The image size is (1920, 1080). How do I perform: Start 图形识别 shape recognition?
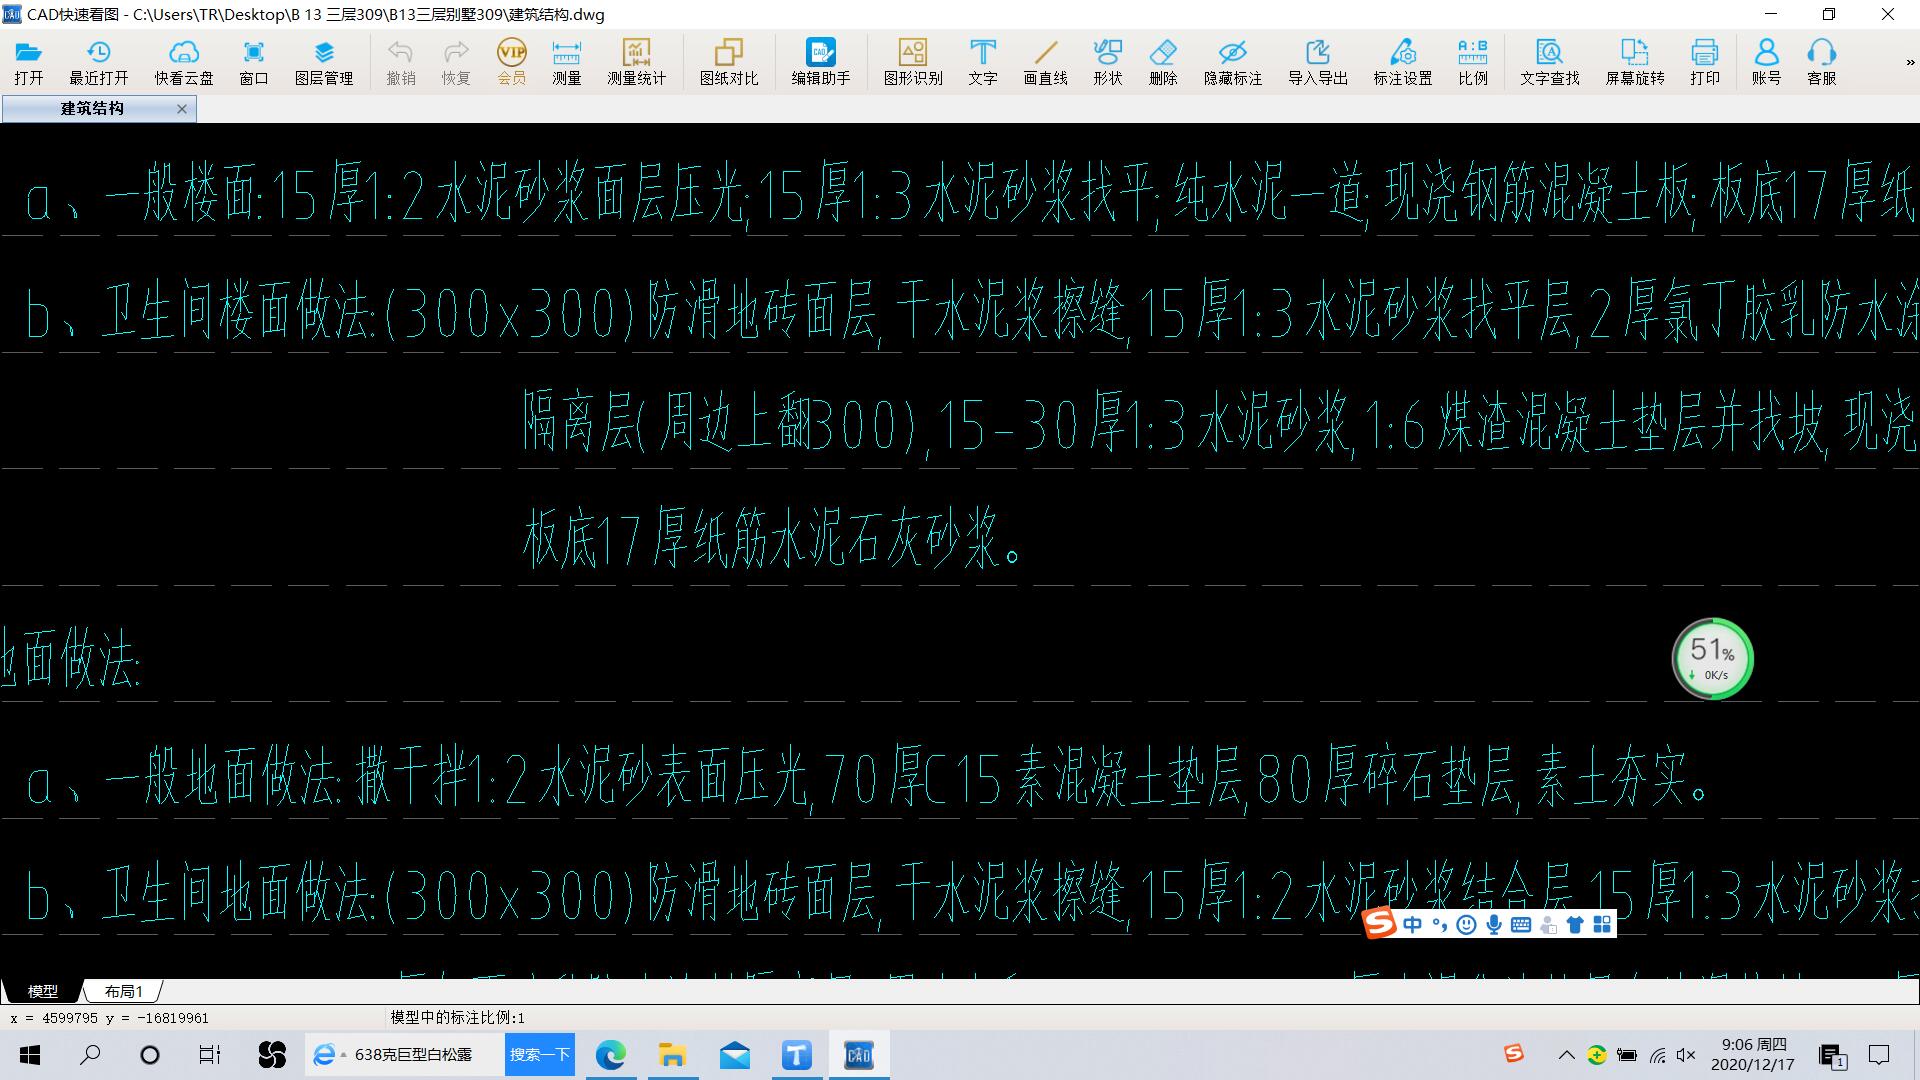[x=913, y=62]
